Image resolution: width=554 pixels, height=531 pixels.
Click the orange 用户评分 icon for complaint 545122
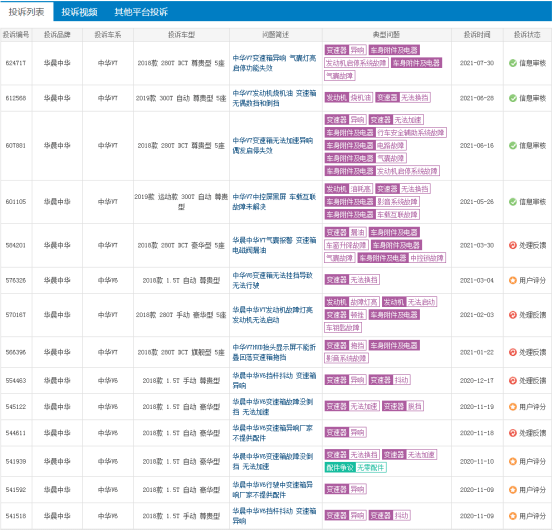coord(513,406)
